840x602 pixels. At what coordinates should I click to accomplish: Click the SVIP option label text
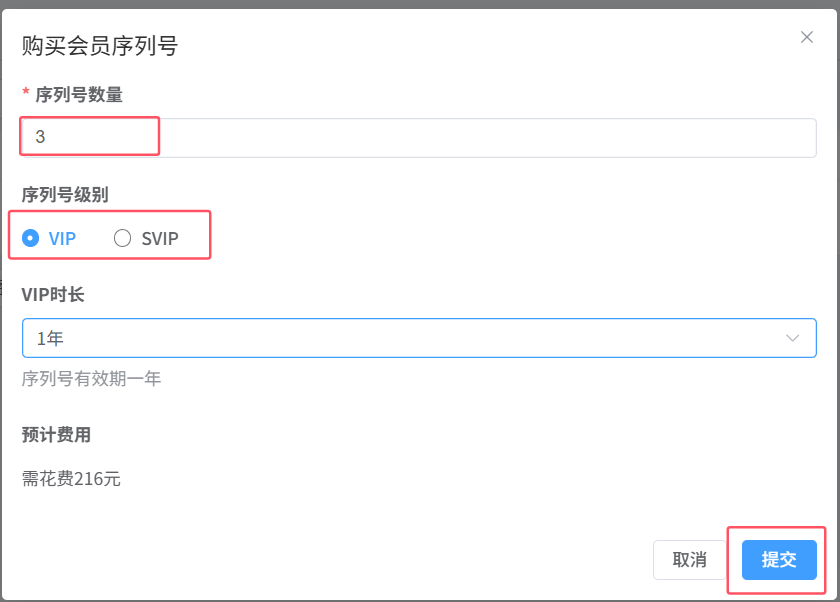click(x=160, y=239)
